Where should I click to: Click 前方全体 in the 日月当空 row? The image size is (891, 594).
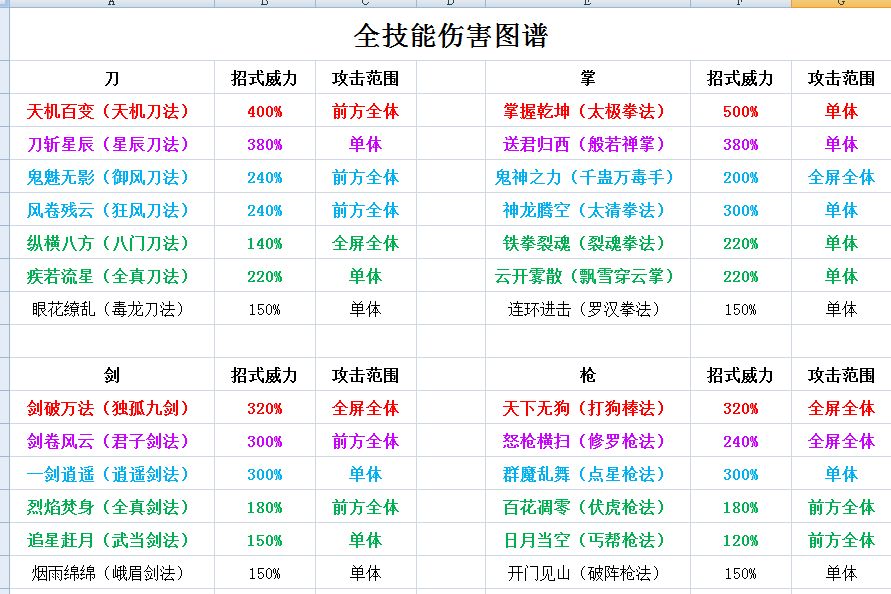point(841,539)
